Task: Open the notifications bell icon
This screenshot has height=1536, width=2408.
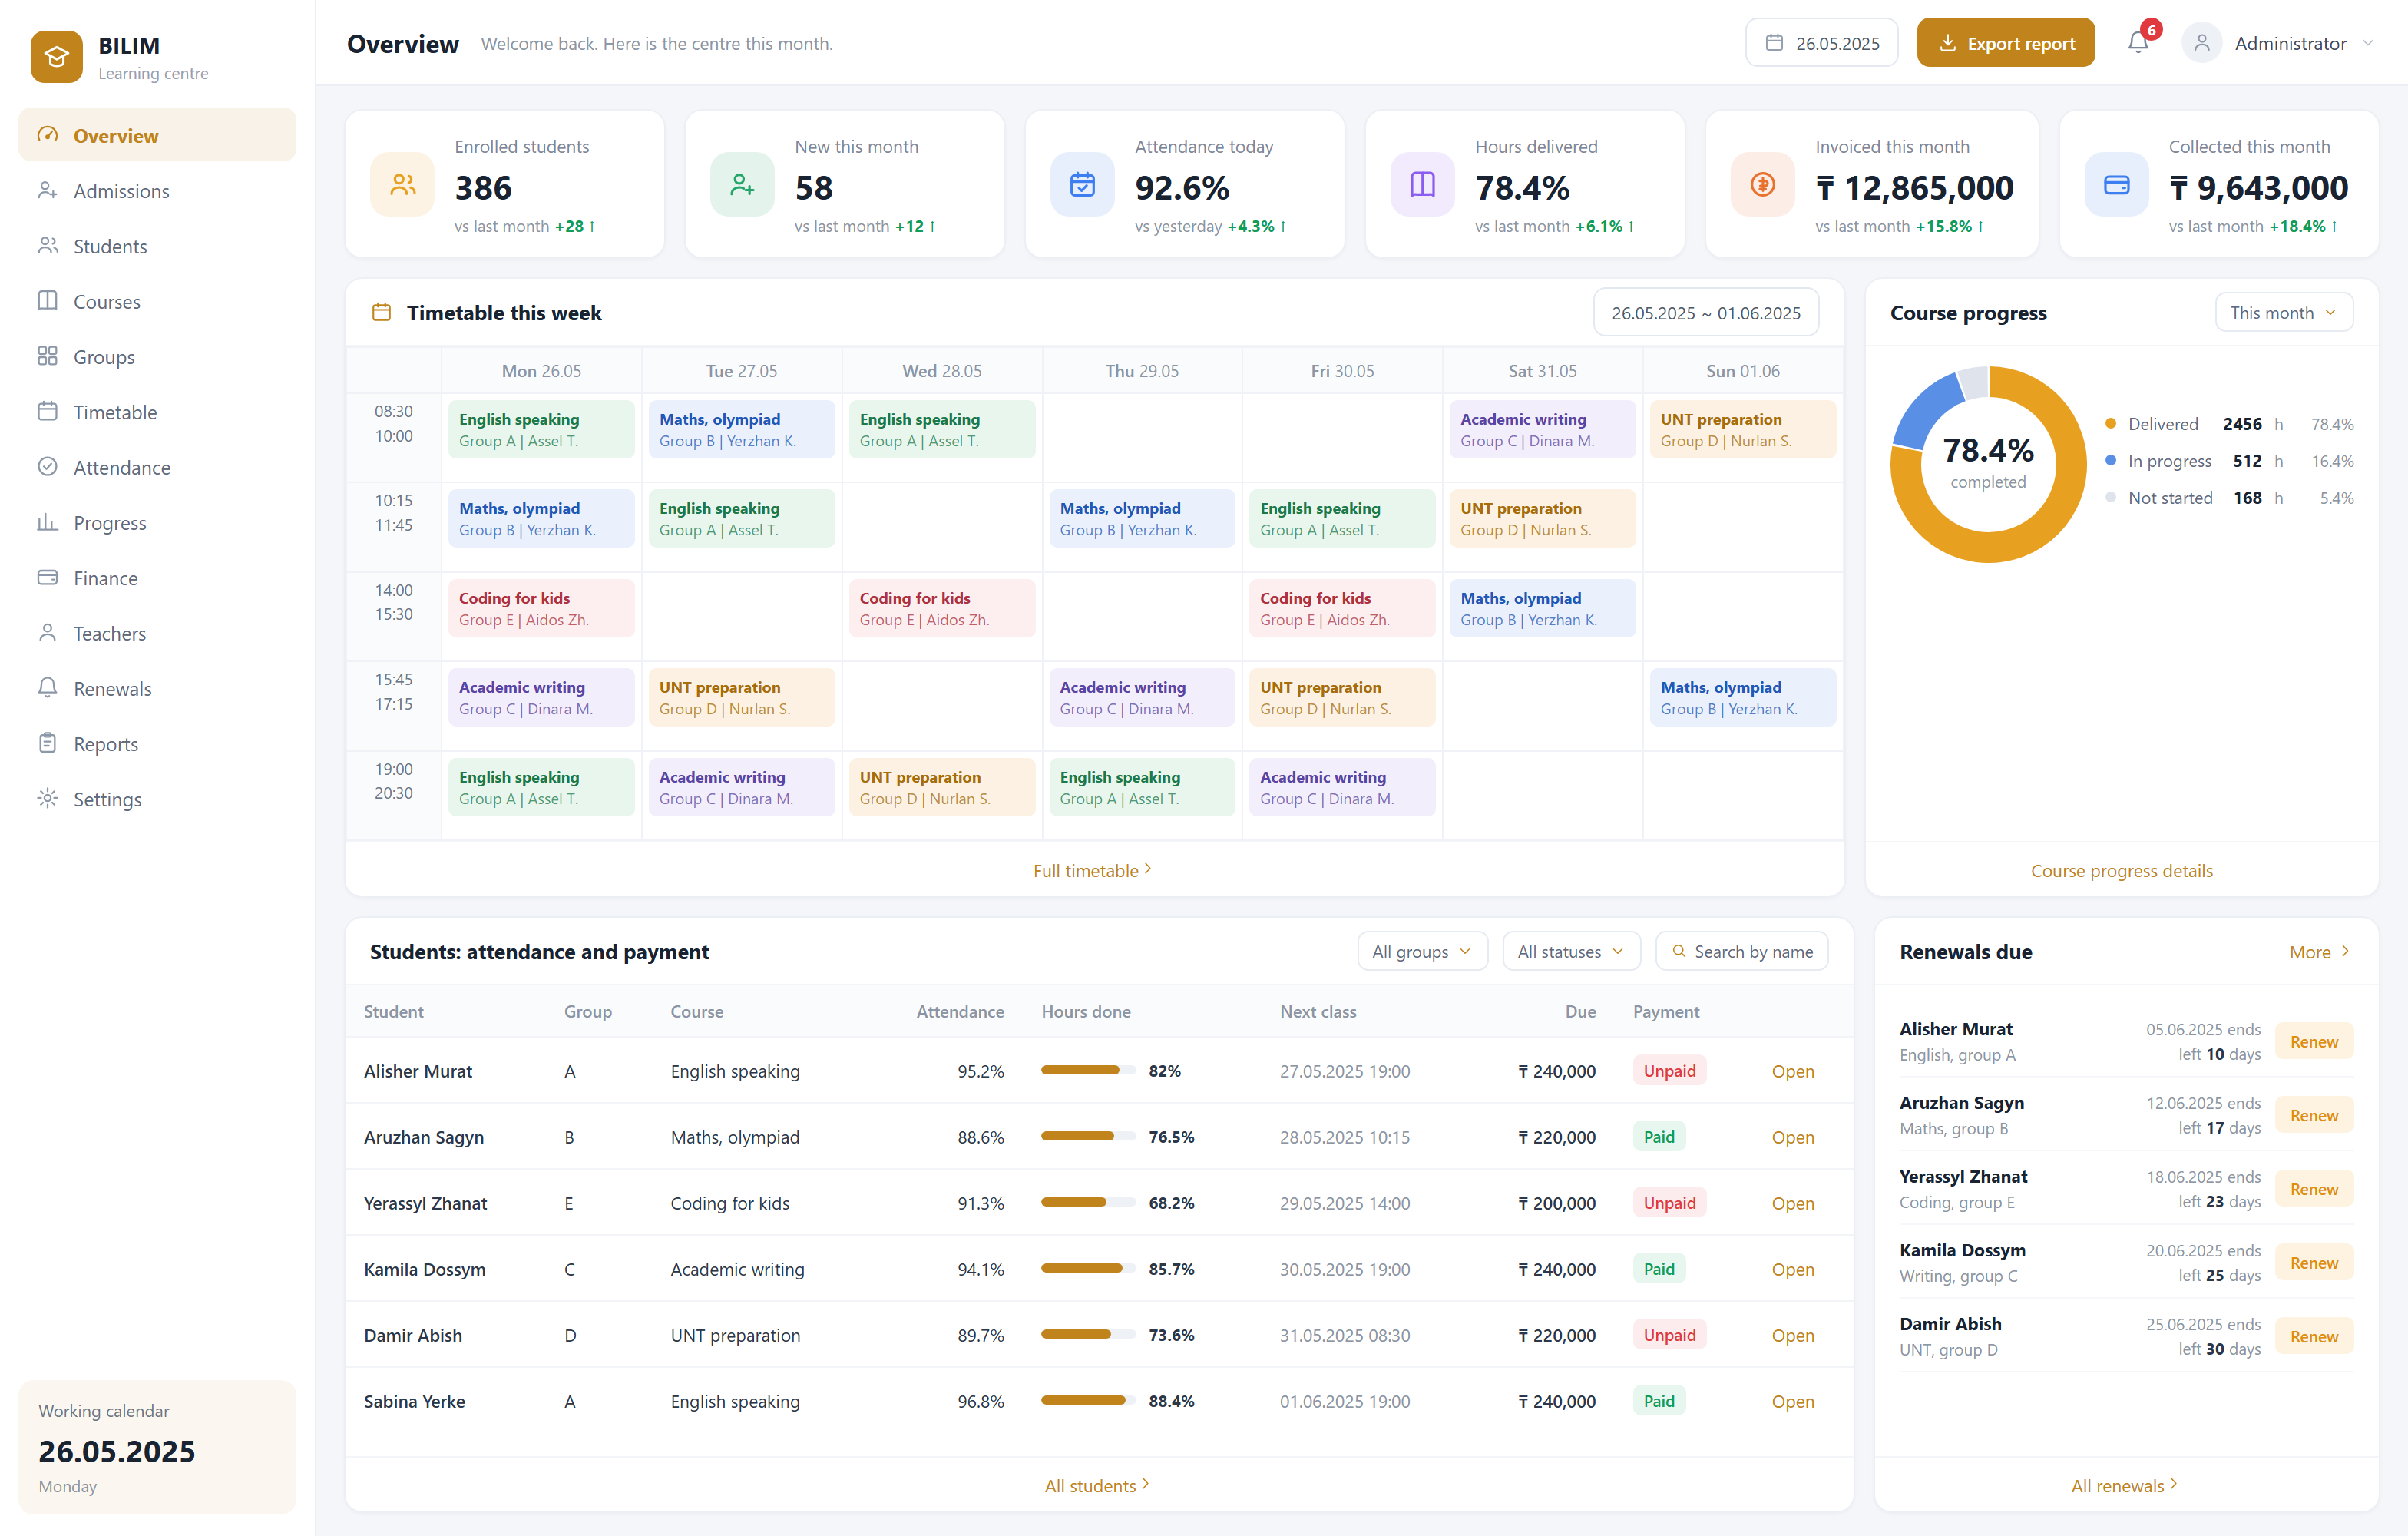Action: point(2137,43)
